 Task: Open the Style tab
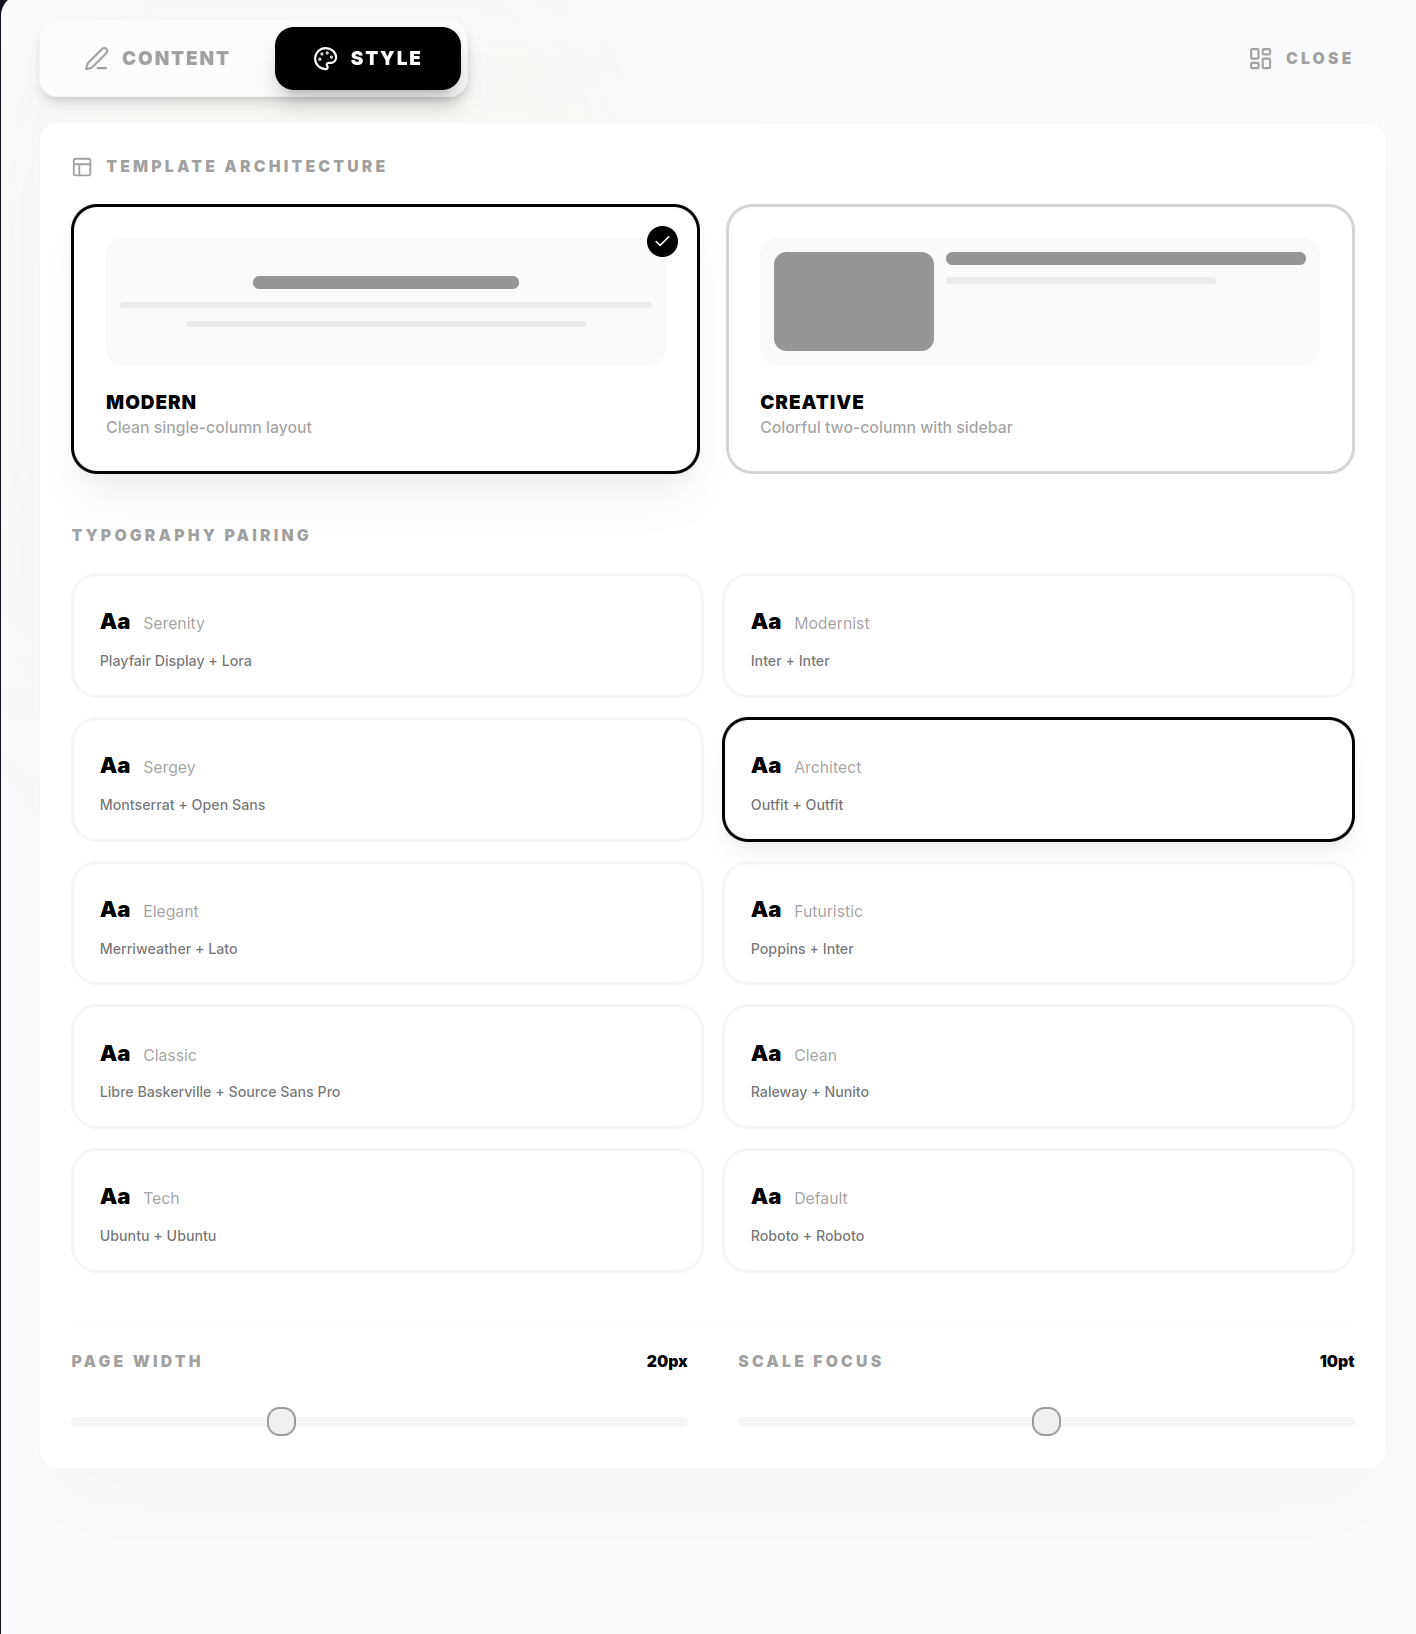click(368, 59)
